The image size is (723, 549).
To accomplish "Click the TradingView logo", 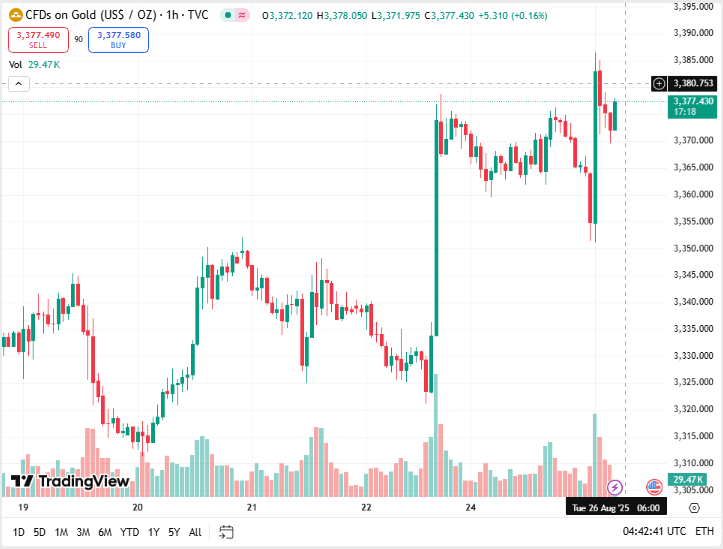I will [x=70, y=482].
